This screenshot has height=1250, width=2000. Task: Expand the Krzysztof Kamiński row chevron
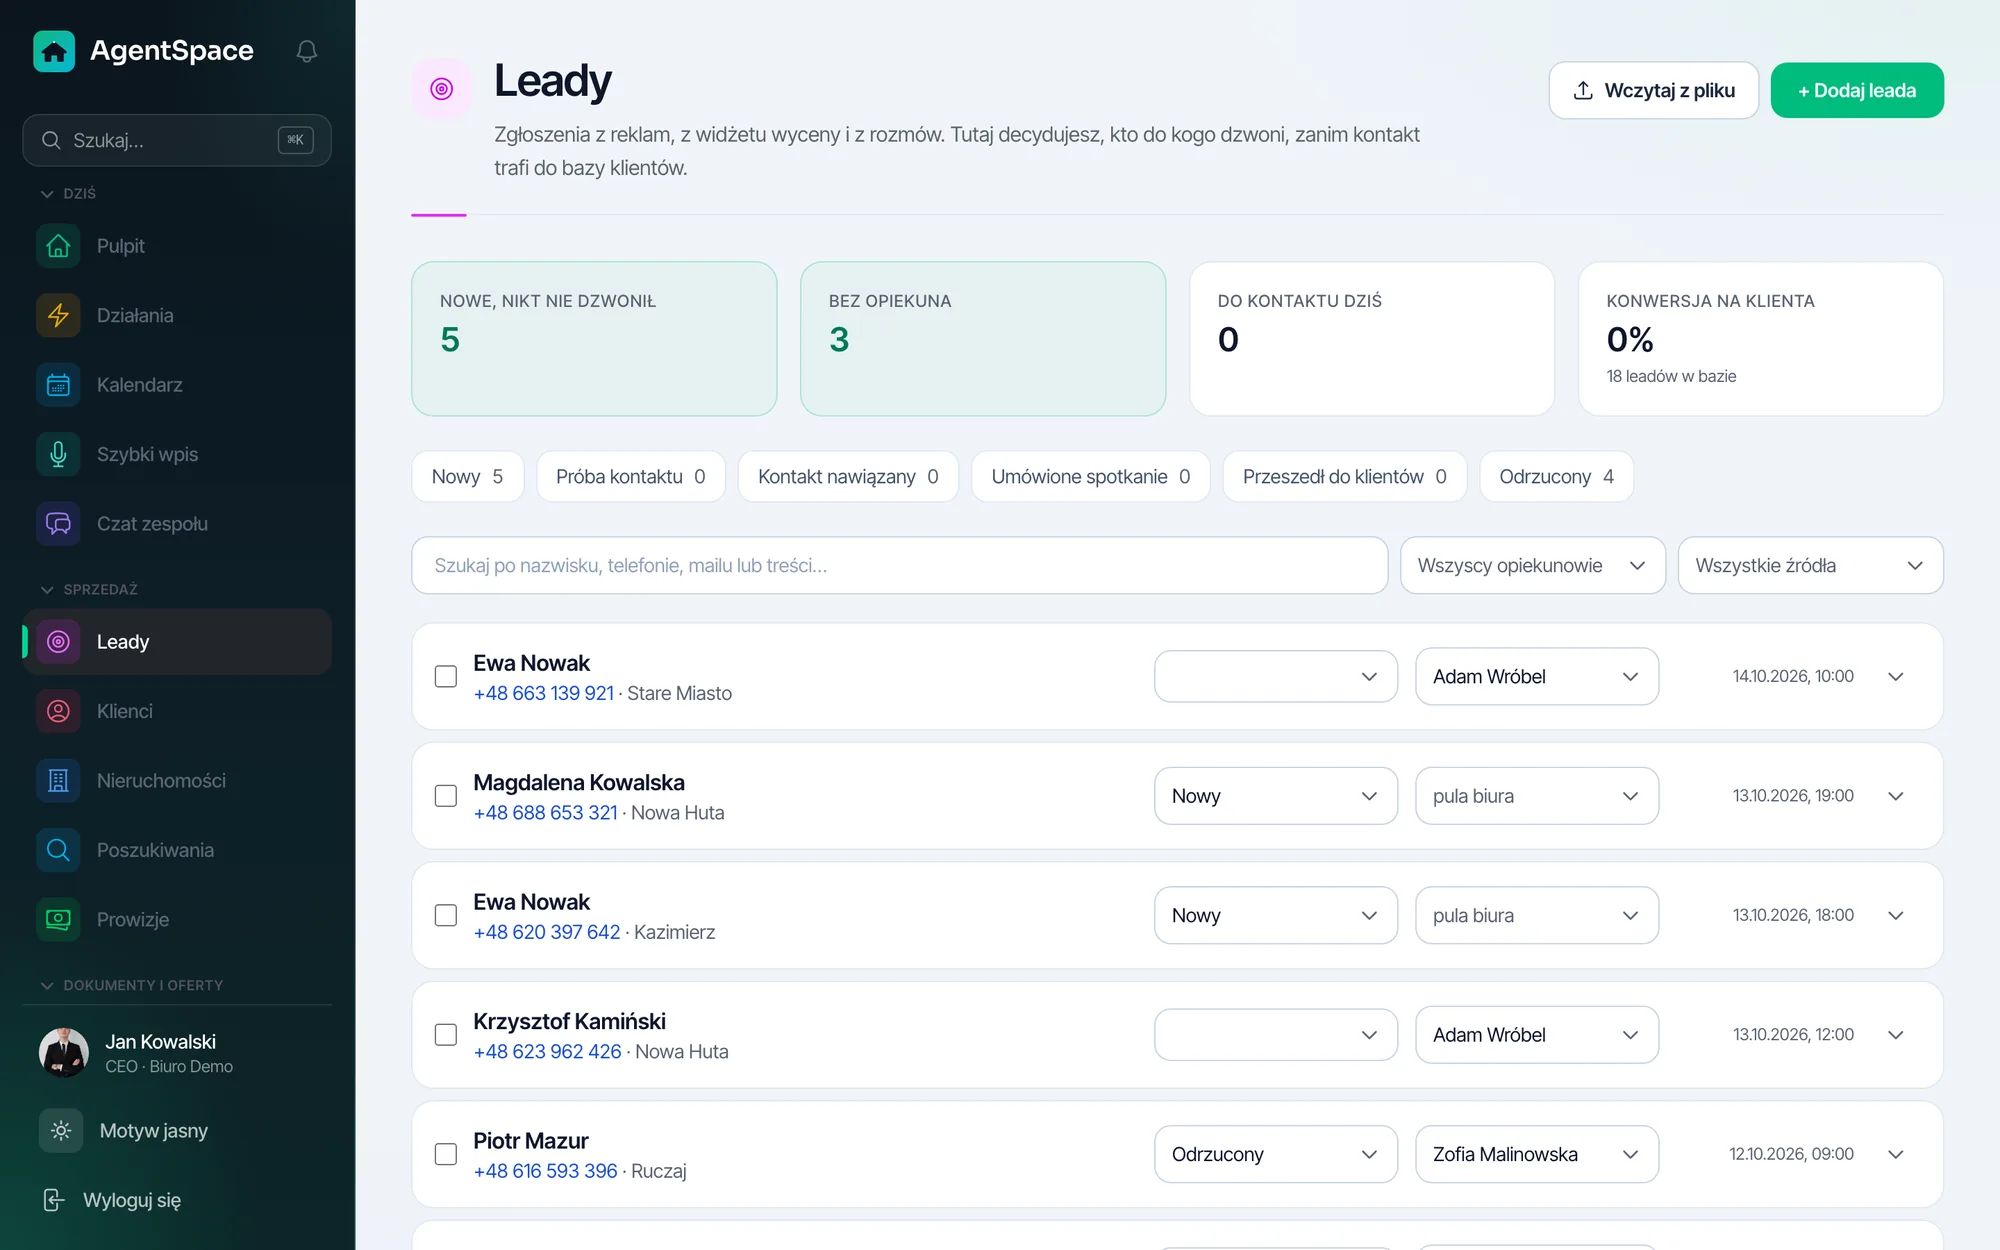[1896, 1035]
